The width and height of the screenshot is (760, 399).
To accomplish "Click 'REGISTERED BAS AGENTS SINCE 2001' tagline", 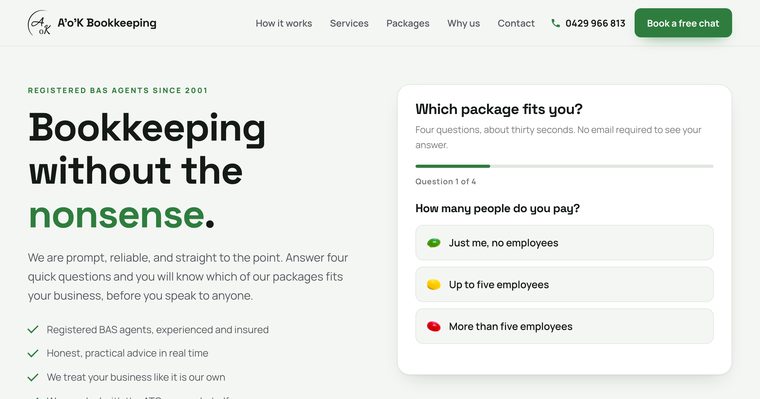I will pyautogui.click(x=118, y=90).
